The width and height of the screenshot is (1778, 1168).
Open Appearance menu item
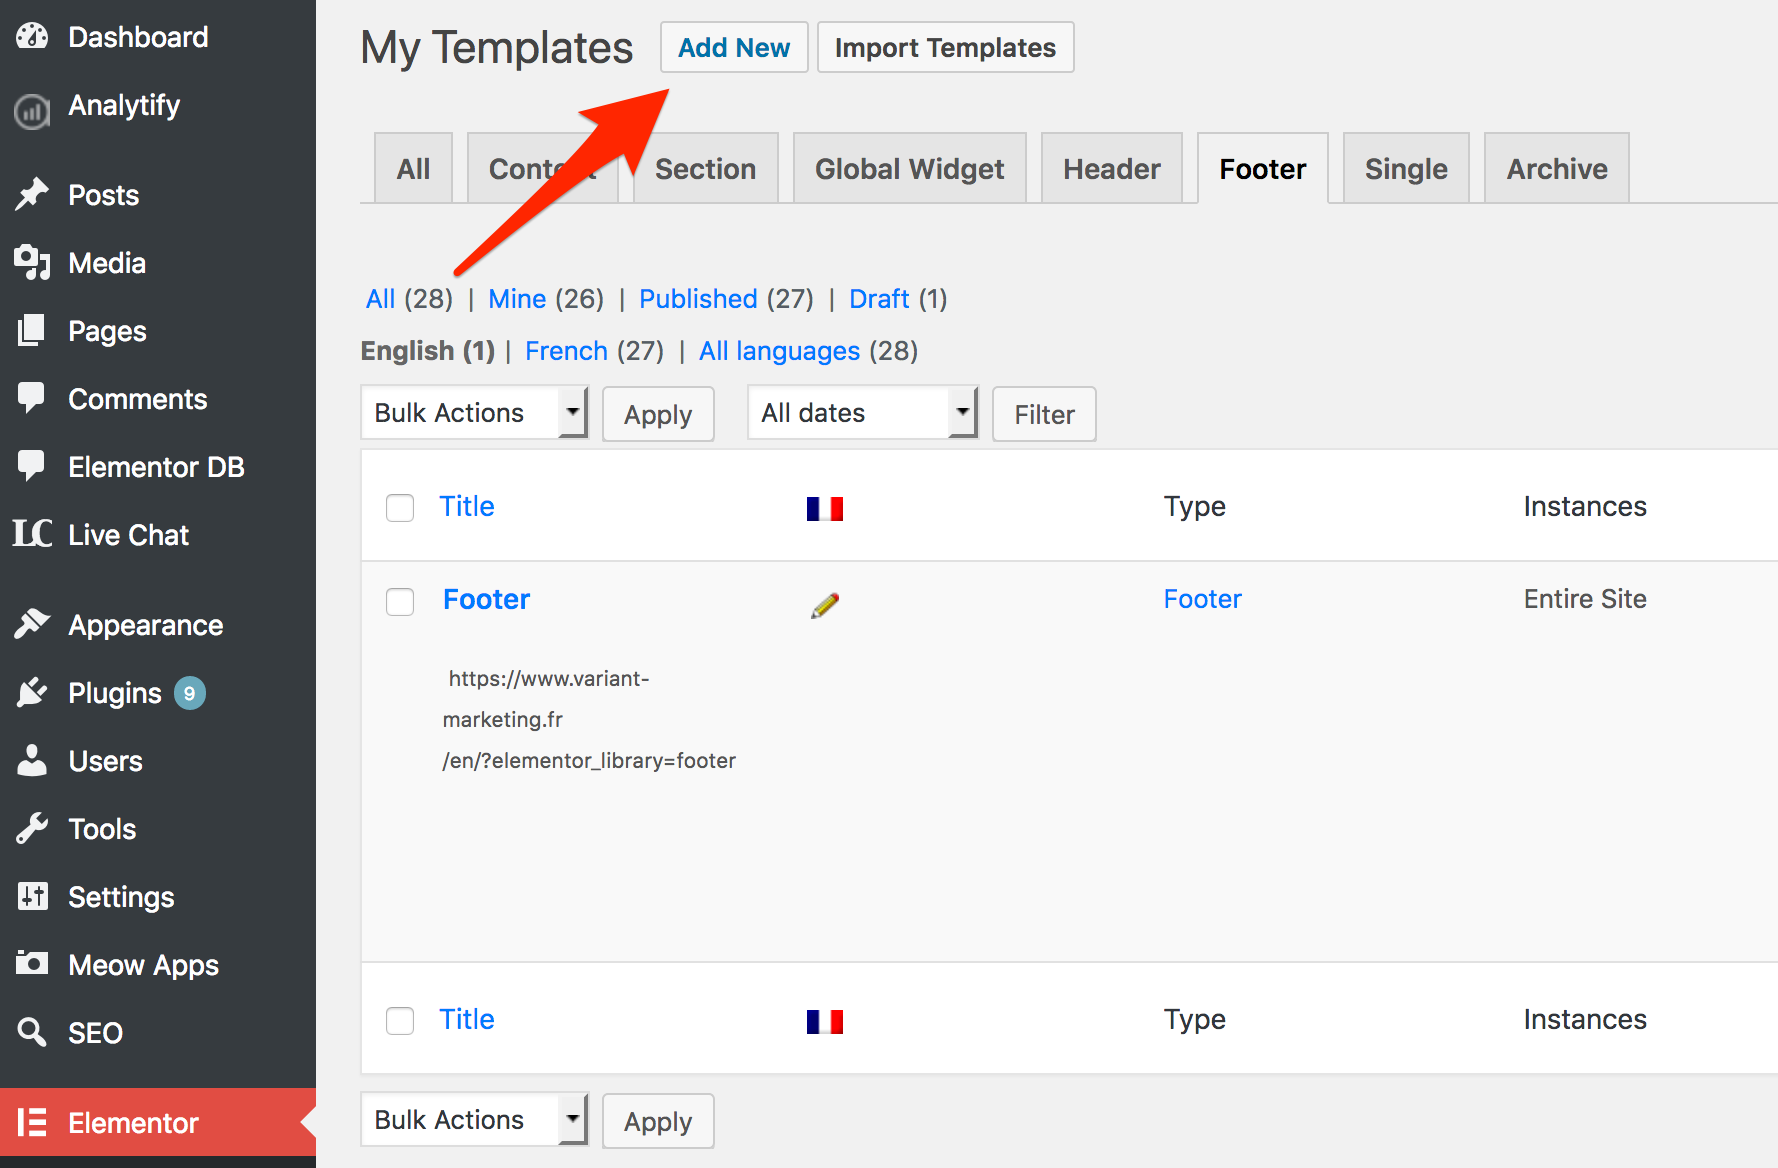(158, 625)
